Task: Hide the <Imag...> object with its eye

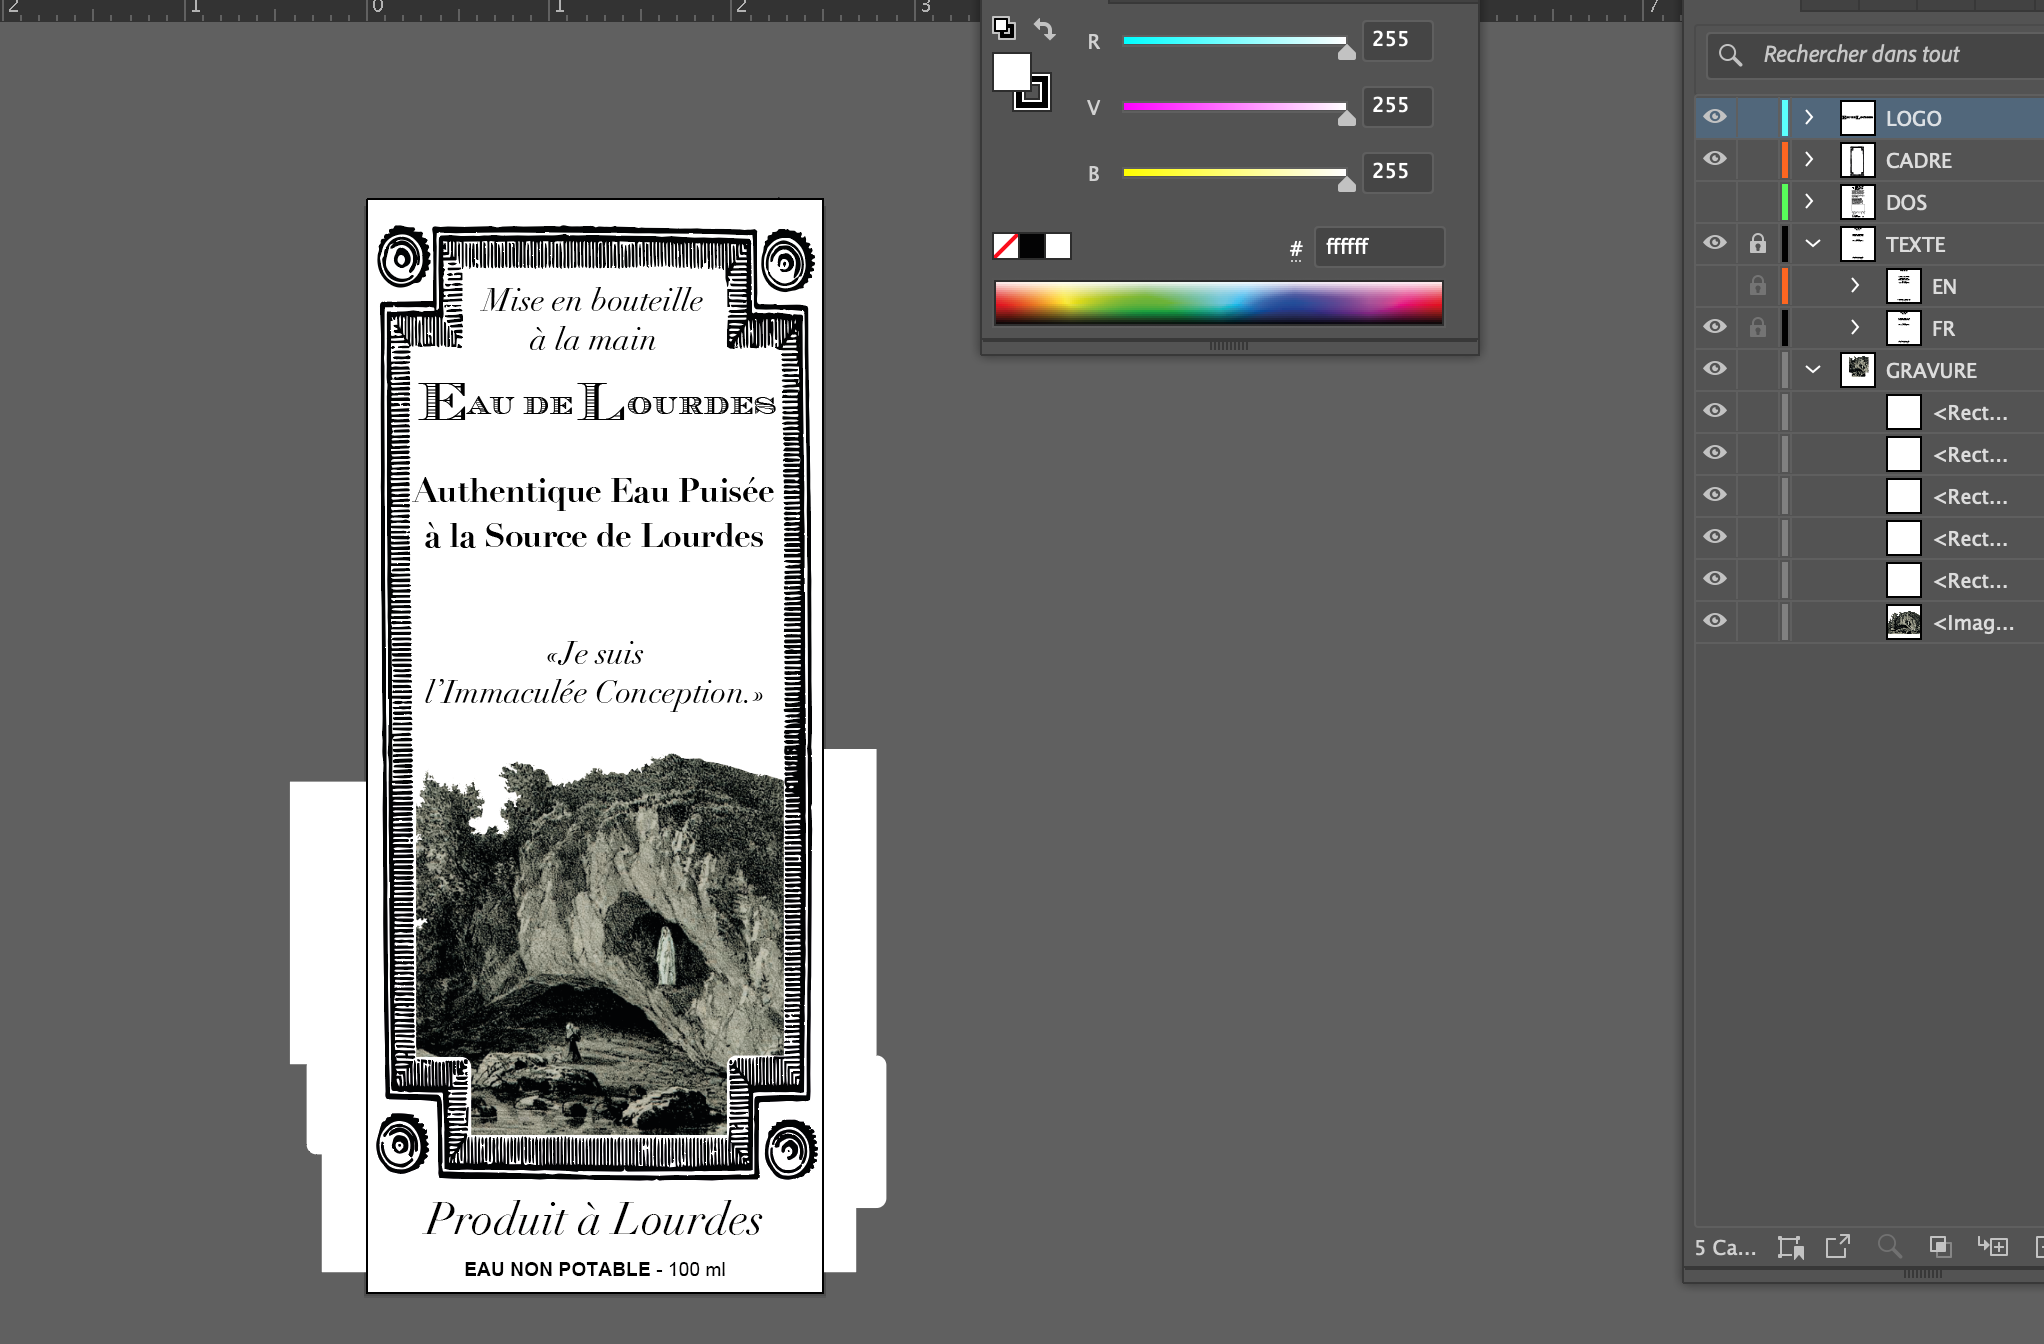Action: coord(1715,621)
